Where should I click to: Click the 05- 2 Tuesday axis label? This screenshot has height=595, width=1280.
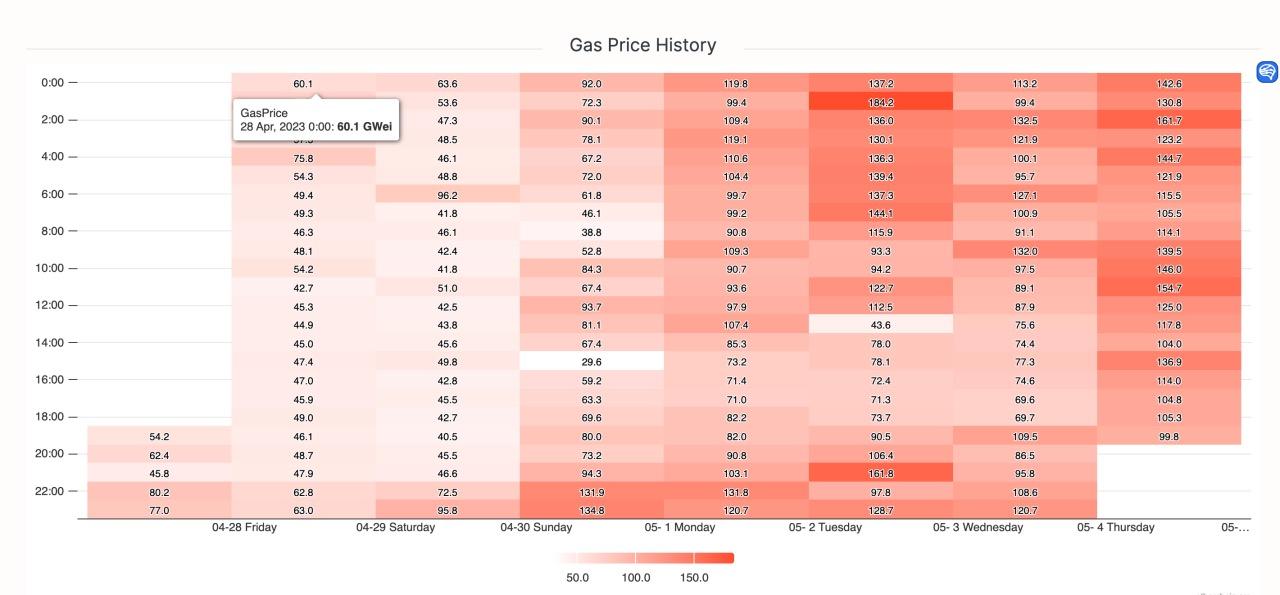[825, 528]
